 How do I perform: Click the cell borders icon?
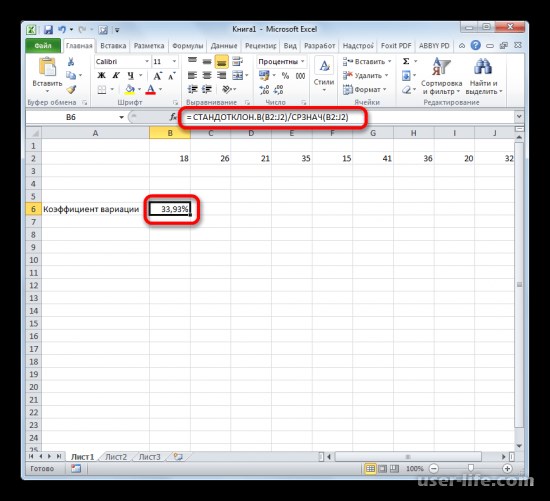pos(102,90)
